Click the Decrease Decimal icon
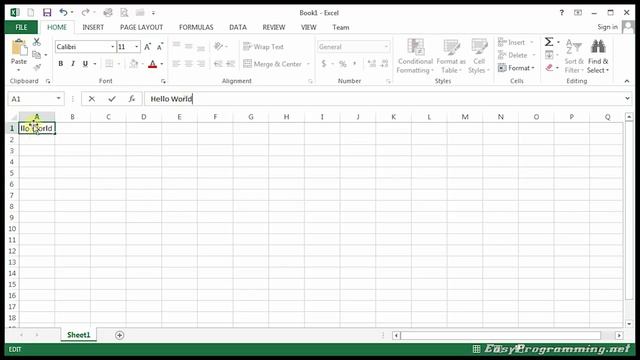The image size is (640, 360). click(x=384, y=64)
